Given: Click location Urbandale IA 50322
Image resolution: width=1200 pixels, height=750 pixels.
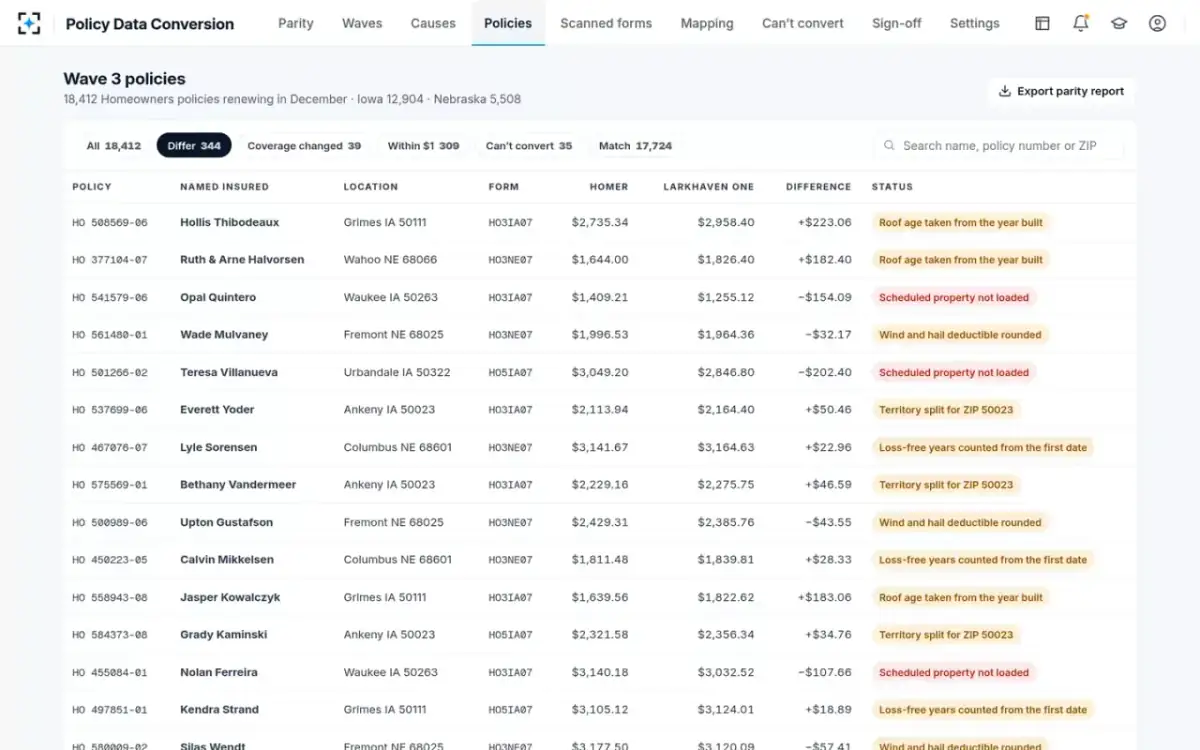Looking at the screenshot, I should 397,373.
